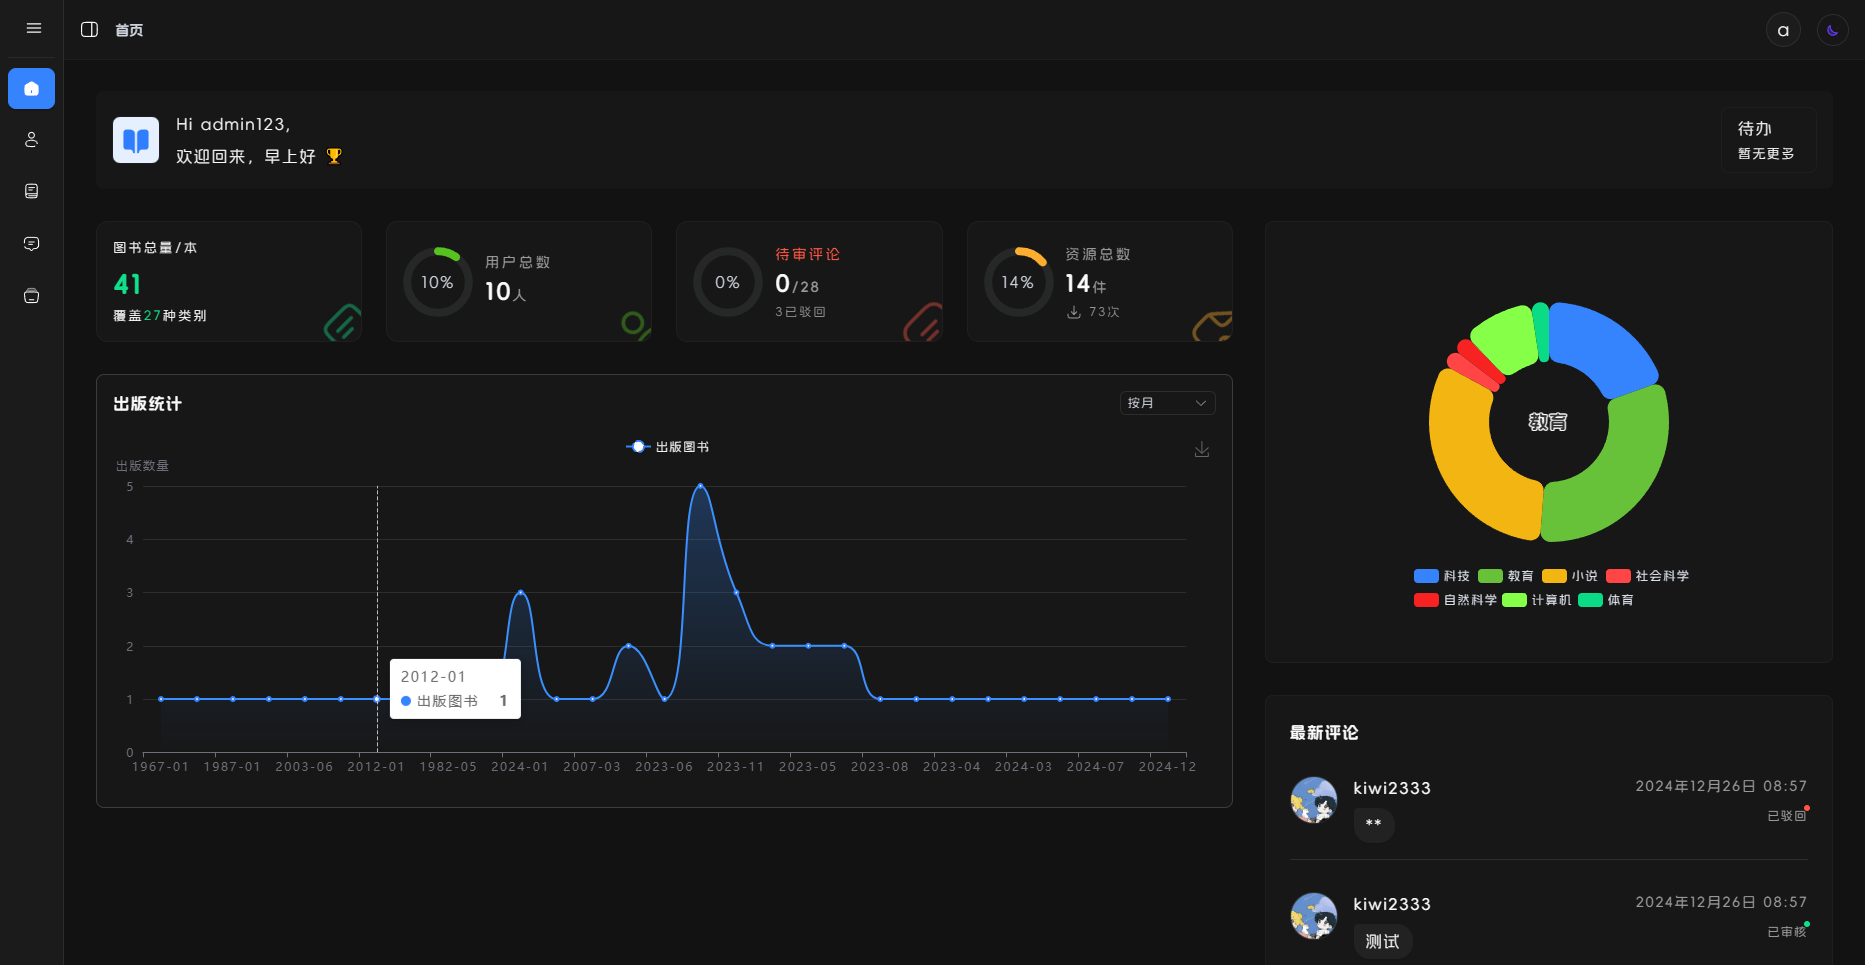Click the red paperclip icon on 待审评论 card

pos(923,322)
